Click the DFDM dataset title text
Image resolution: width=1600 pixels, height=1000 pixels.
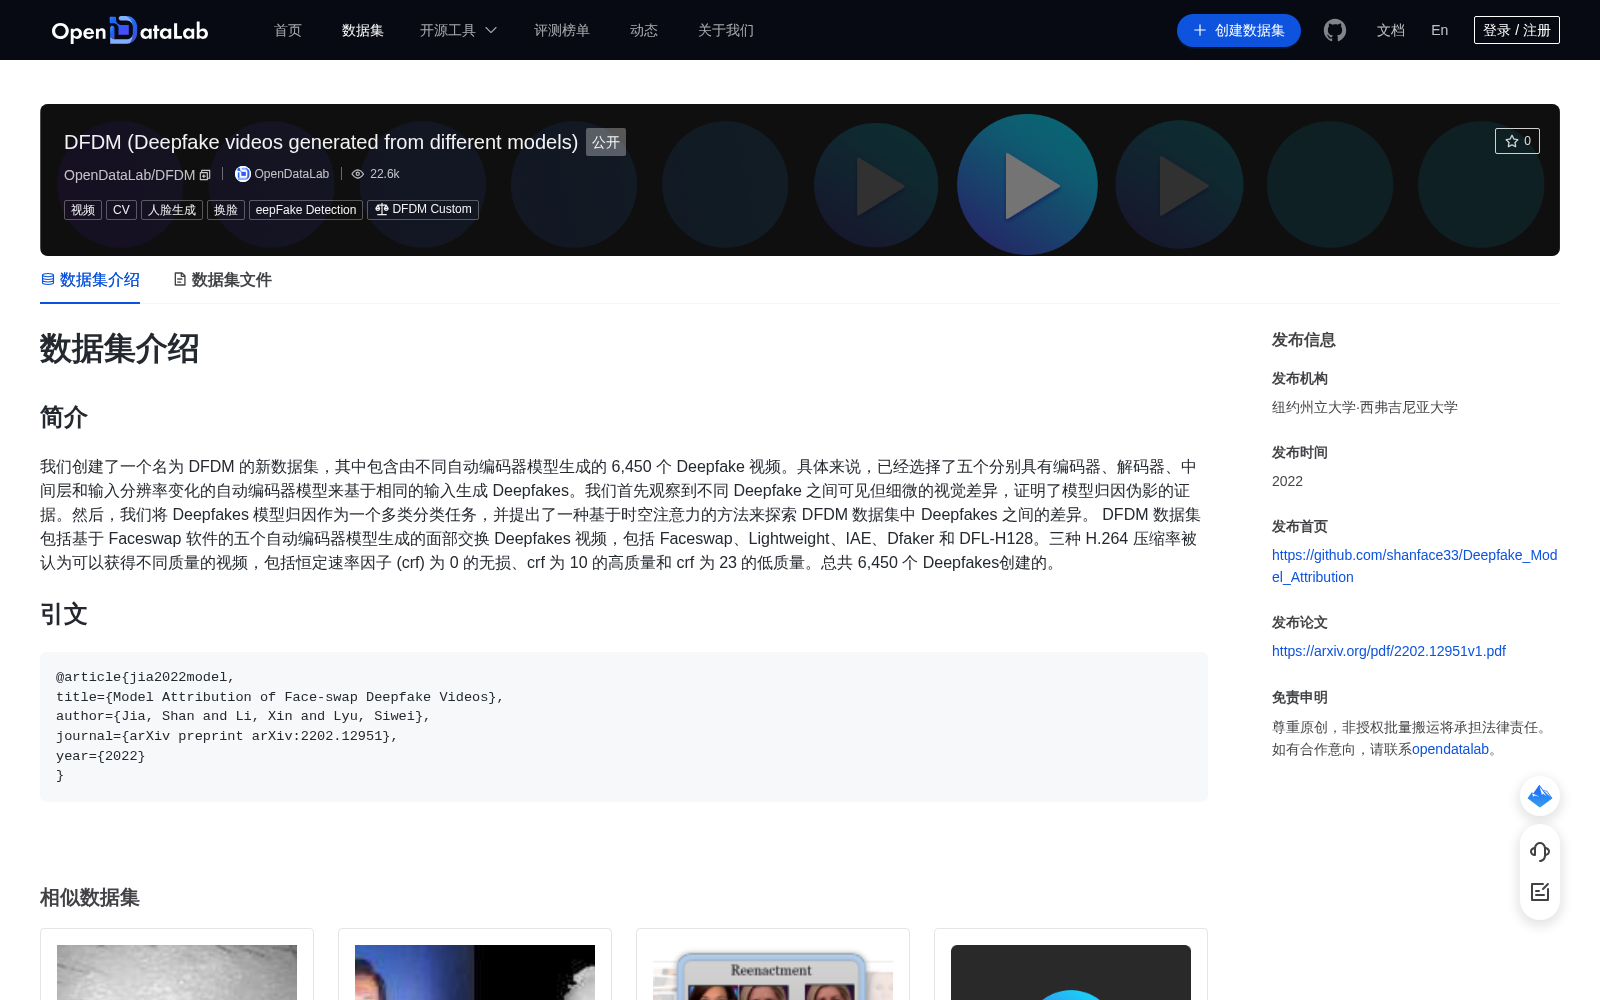coord(321,142)
